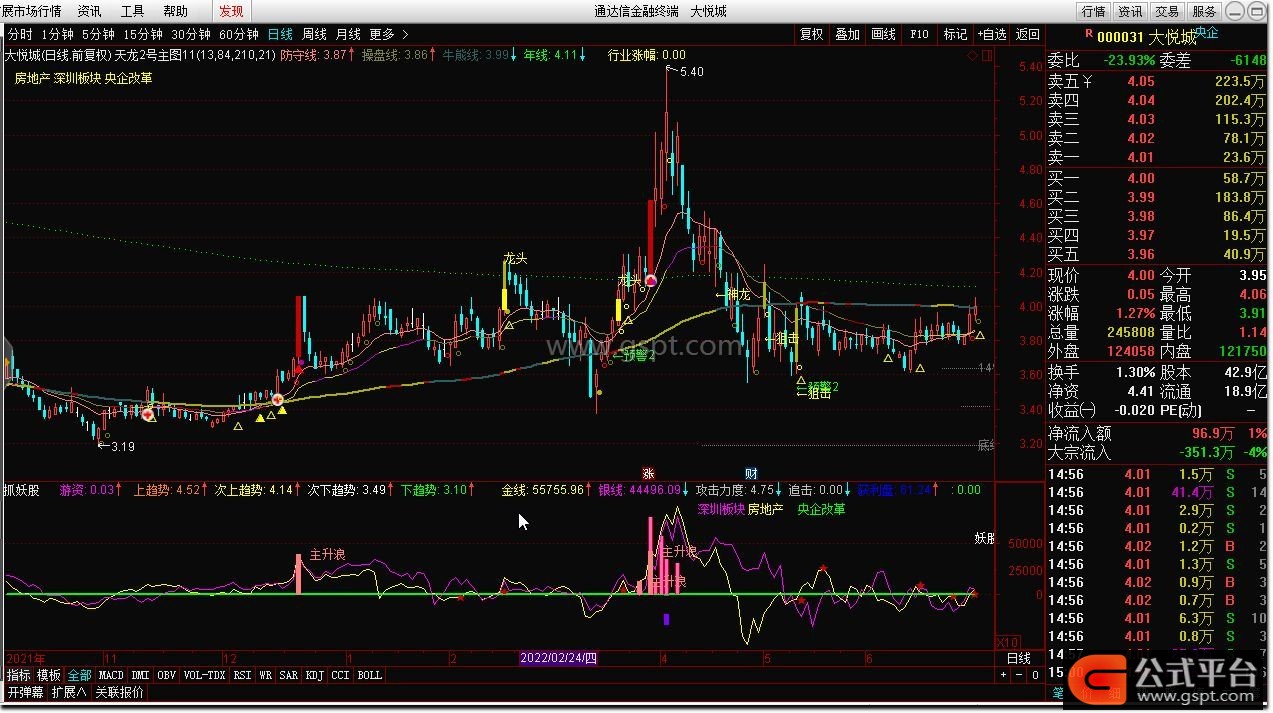Screen dimensions: 1273x713
Task: Select the 日线 period tab
Action: click(x=280, y=34)
